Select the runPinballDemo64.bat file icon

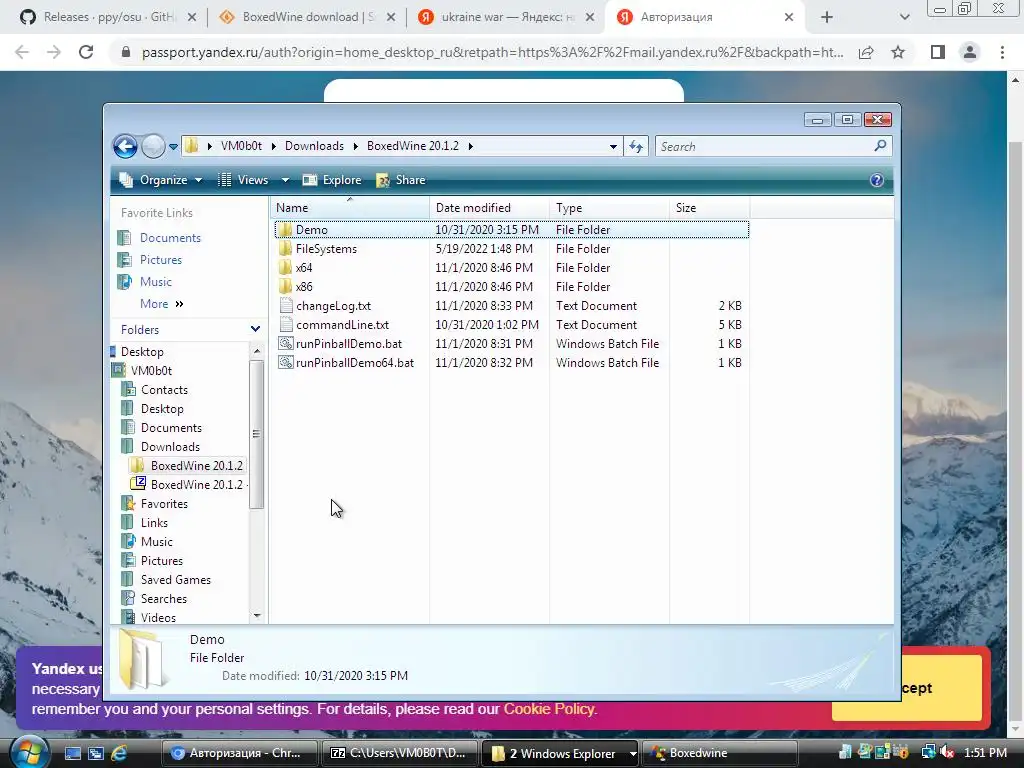click(285, 362)
